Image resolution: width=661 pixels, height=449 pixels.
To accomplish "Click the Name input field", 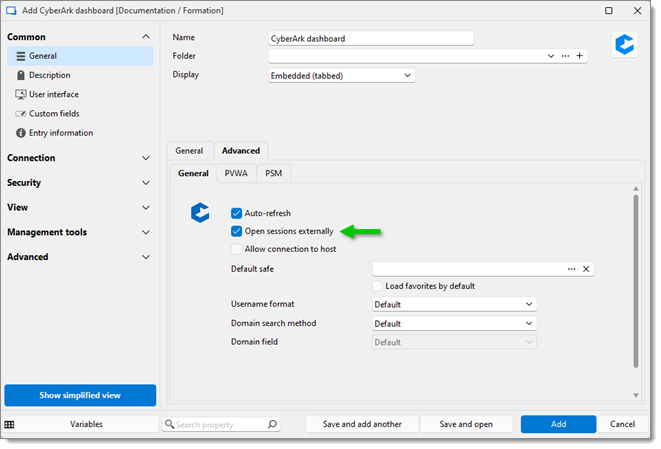I will (x=370, y=38).
